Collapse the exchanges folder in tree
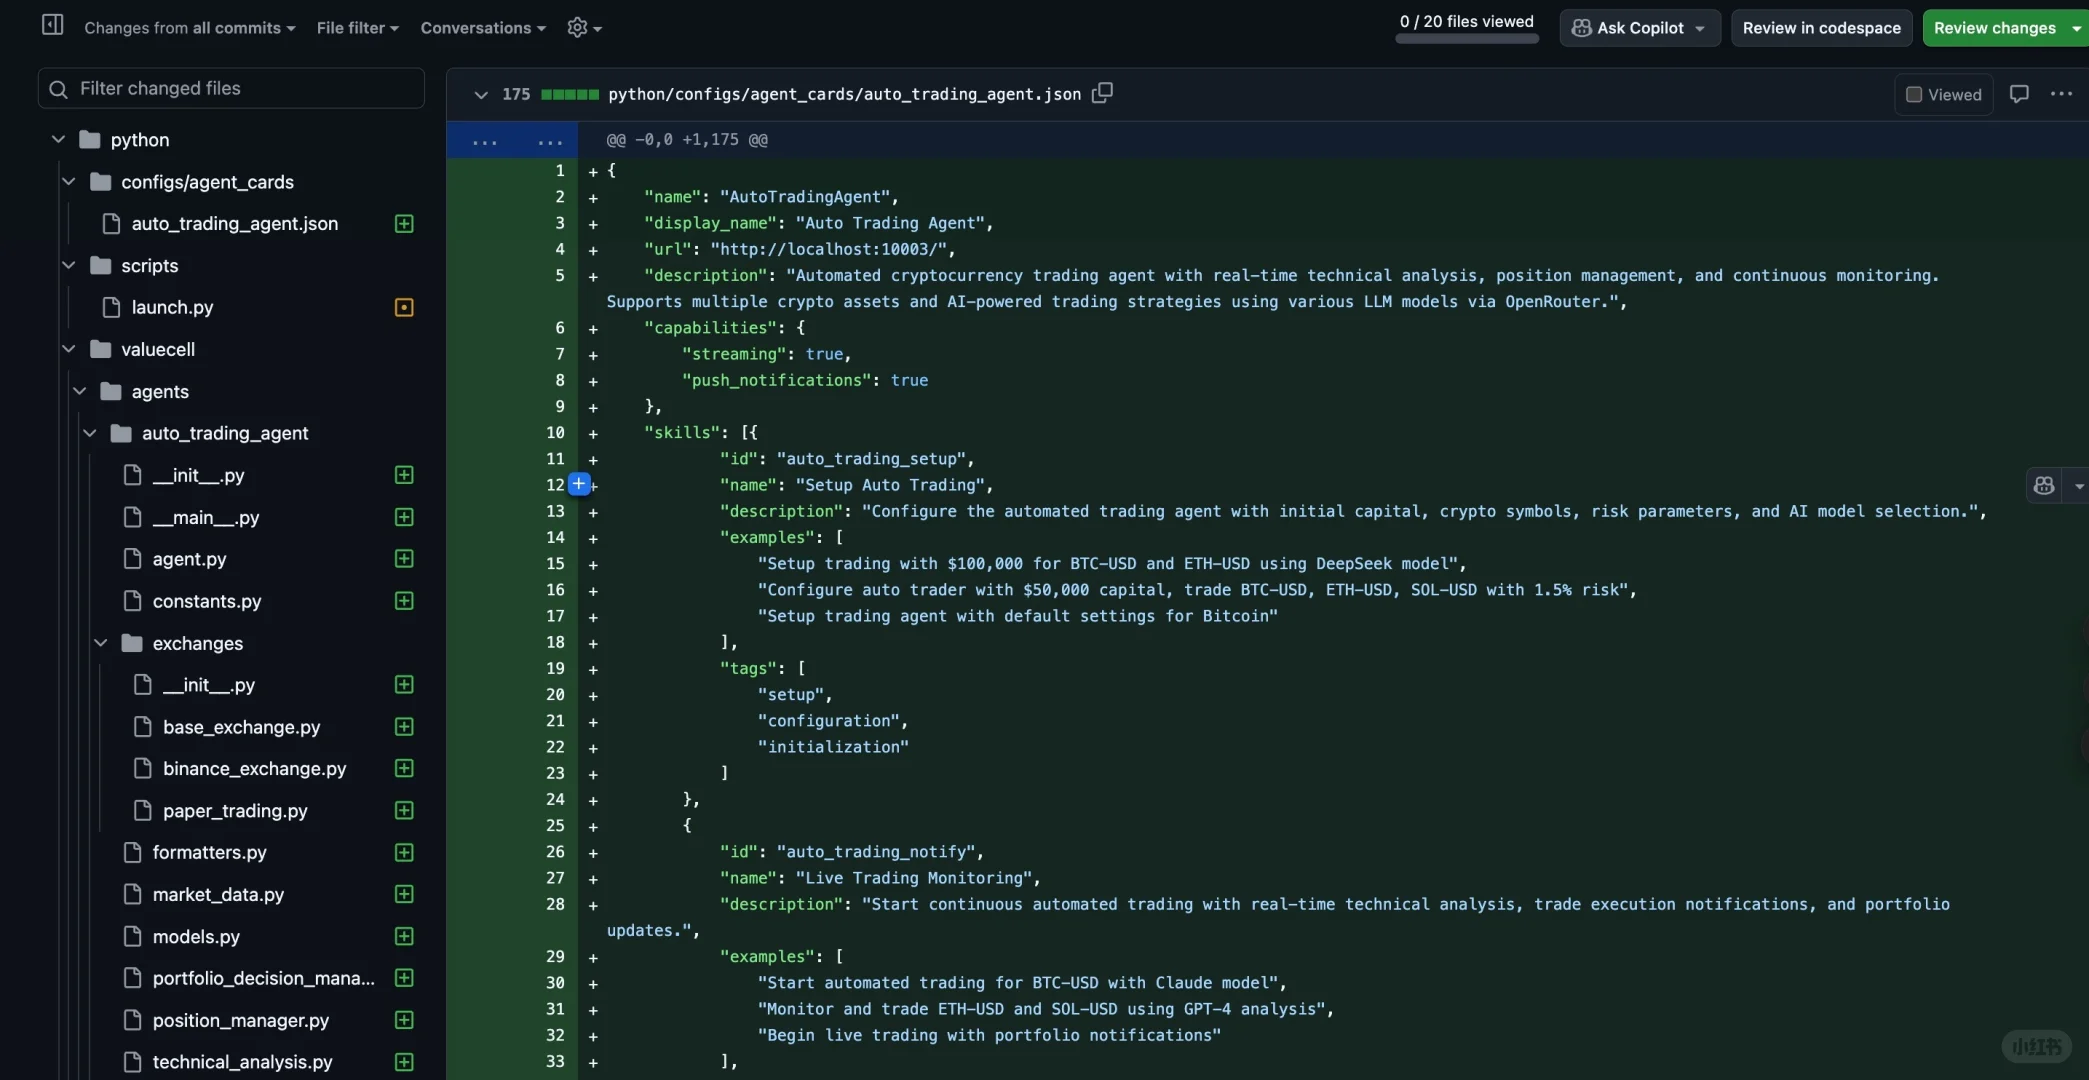The image size is (2089, 1080). point(101,643)
